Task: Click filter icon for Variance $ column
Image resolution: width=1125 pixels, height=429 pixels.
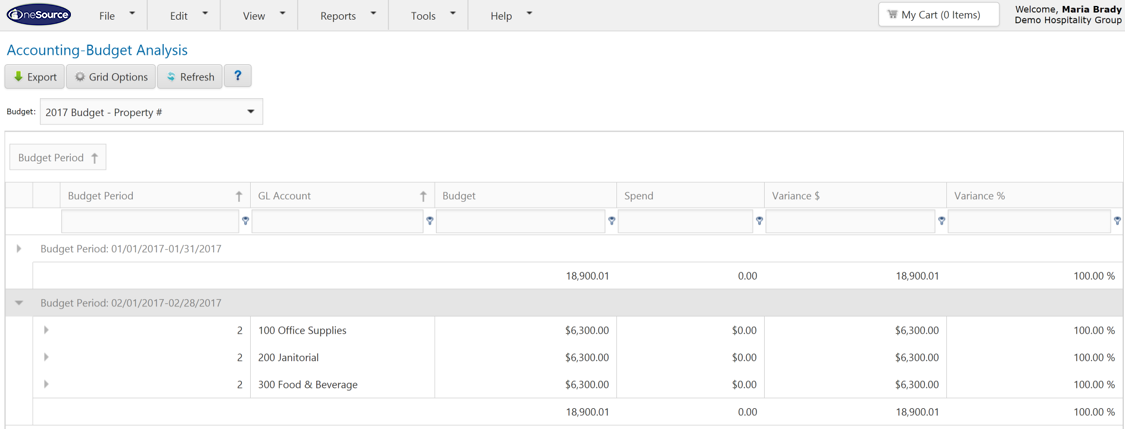Action: 941,221
